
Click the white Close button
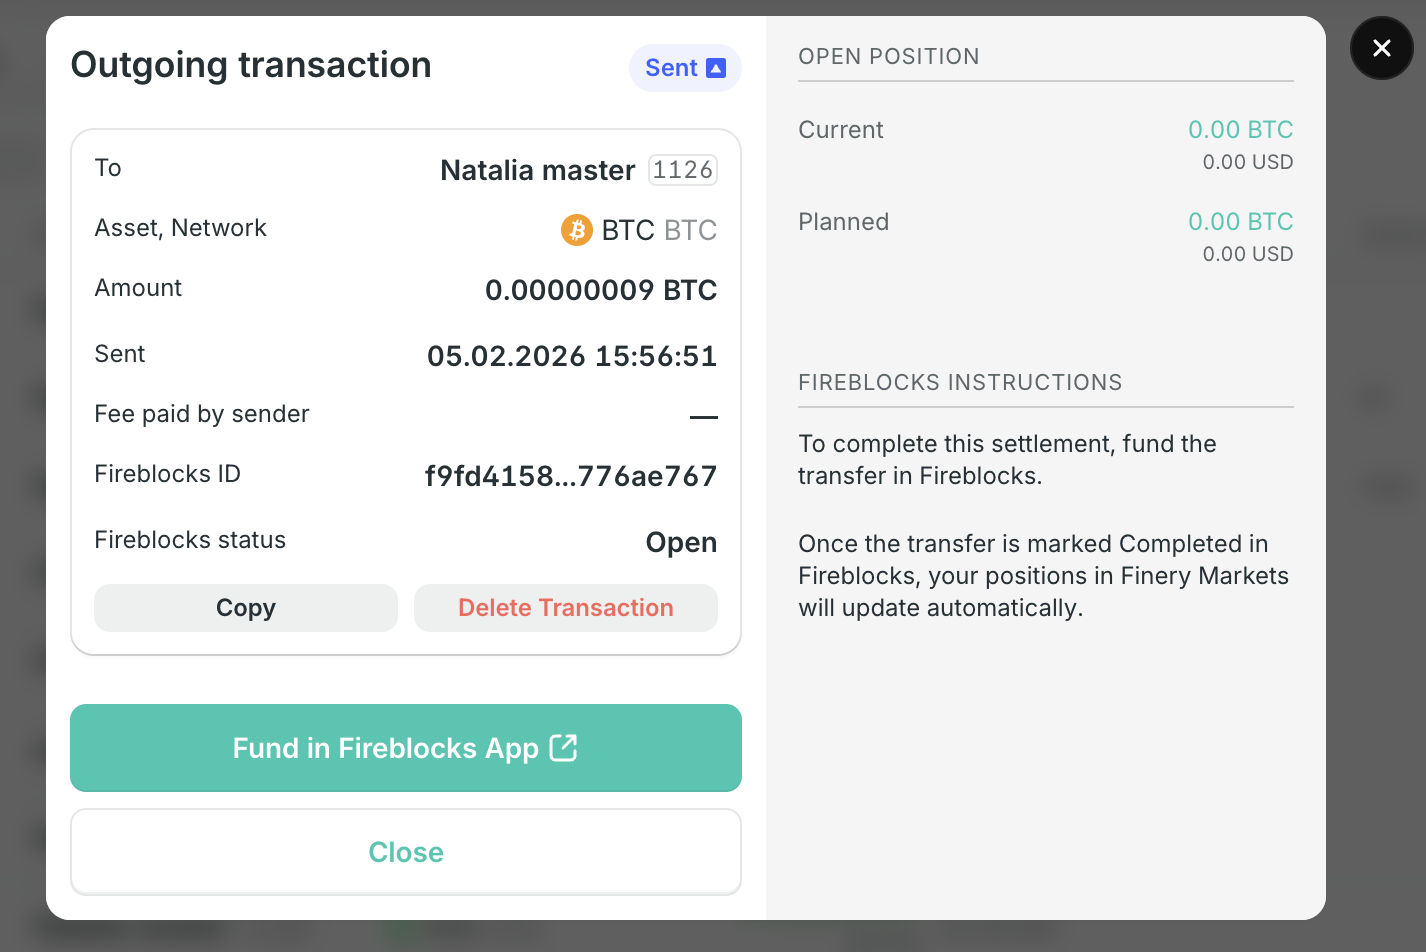(x=405, y=852)
